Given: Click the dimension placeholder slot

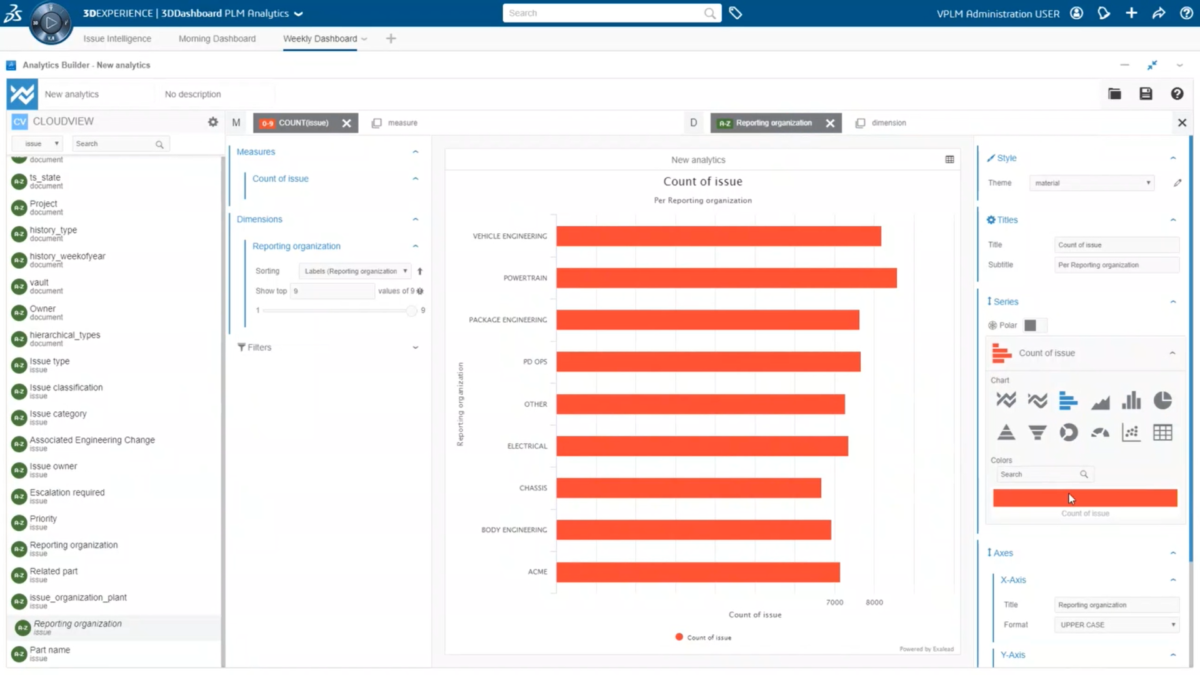Looking at the screenshot, I should 881,123.
